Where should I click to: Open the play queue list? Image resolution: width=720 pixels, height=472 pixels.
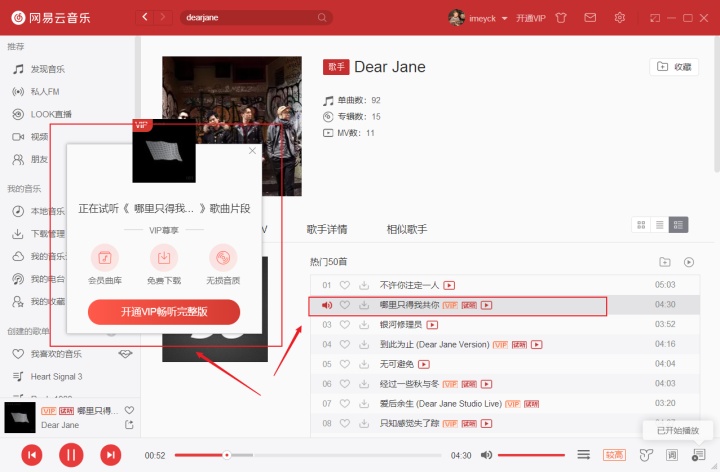698,455
